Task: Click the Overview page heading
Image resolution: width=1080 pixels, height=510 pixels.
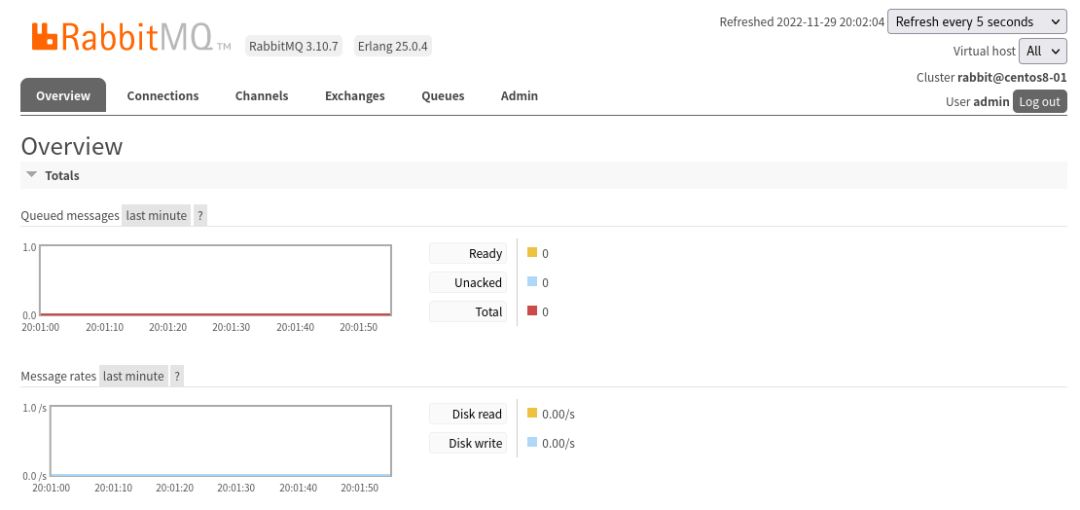Action: click(72, 146)
